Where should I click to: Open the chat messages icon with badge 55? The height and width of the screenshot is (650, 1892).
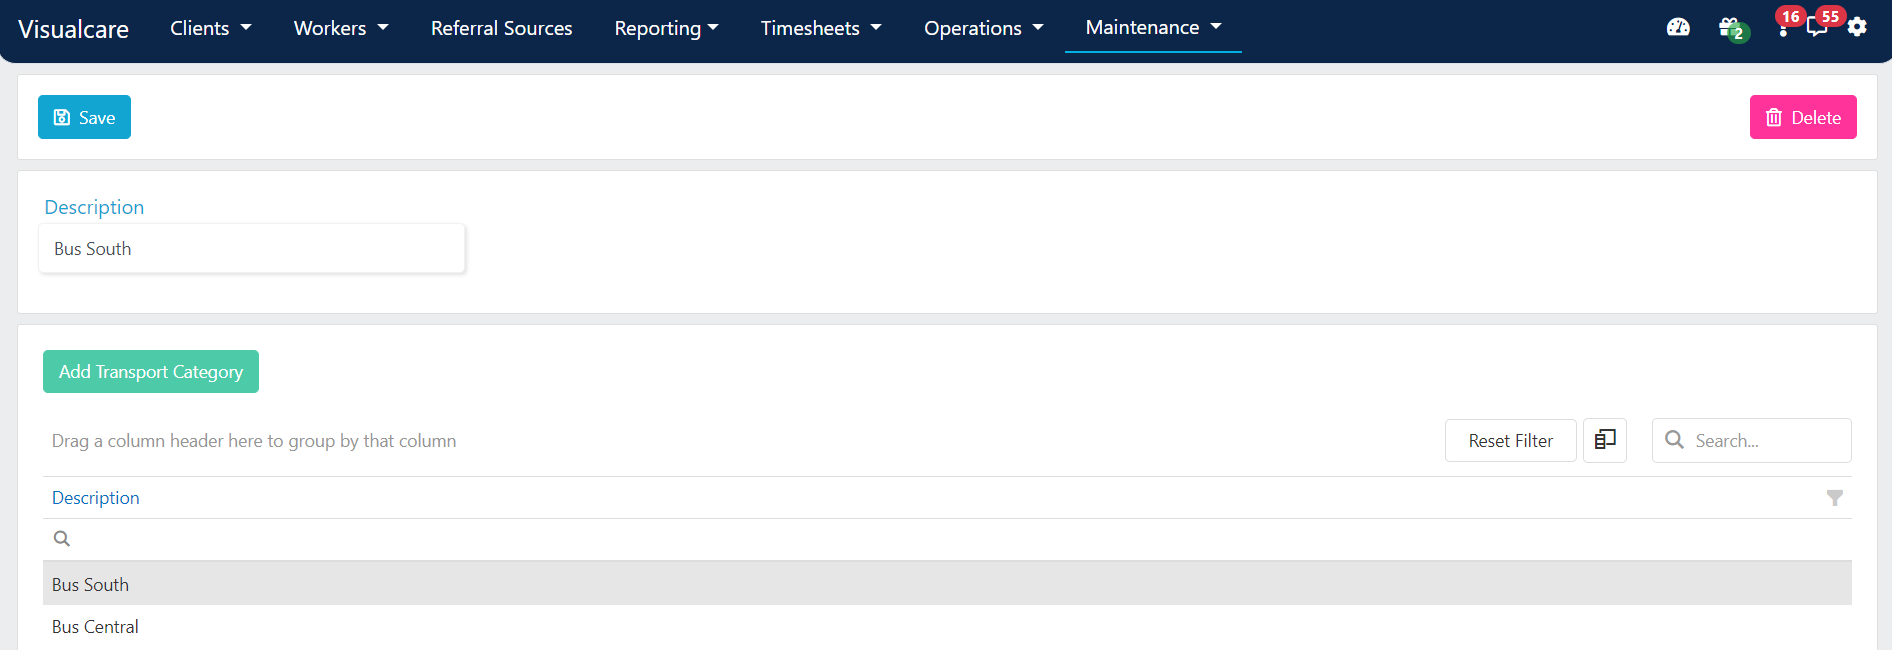(x=1818, y=27)
